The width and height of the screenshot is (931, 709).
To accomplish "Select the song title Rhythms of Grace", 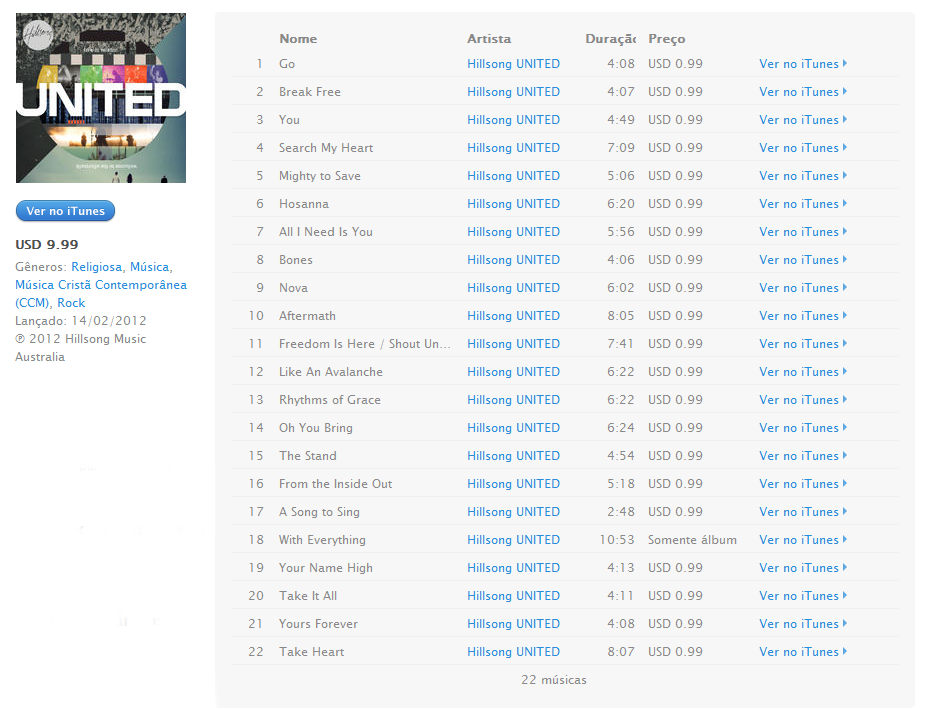I will click(x=330, y=400).
